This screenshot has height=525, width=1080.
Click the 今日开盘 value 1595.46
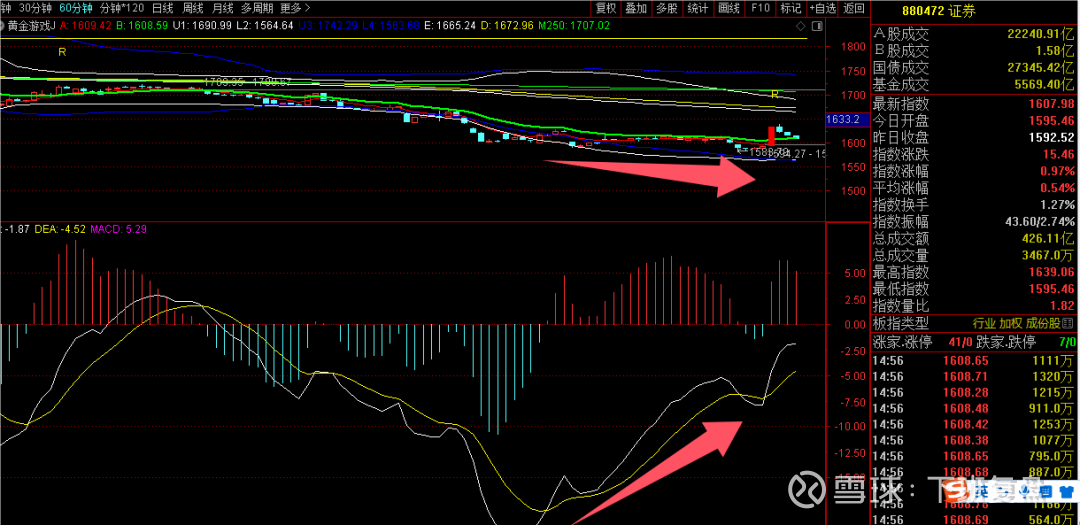point(1052,121)
